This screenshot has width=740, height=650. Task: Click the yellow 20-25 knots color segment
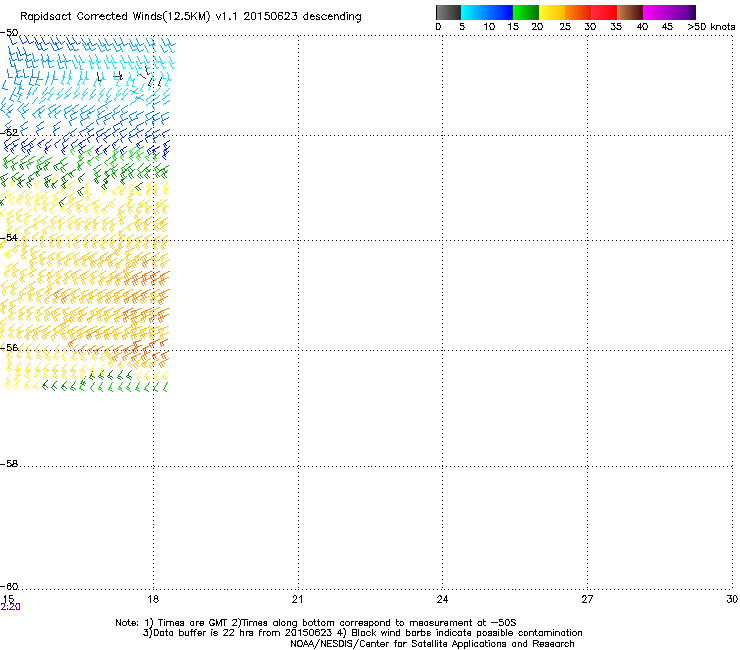[552, 12]
